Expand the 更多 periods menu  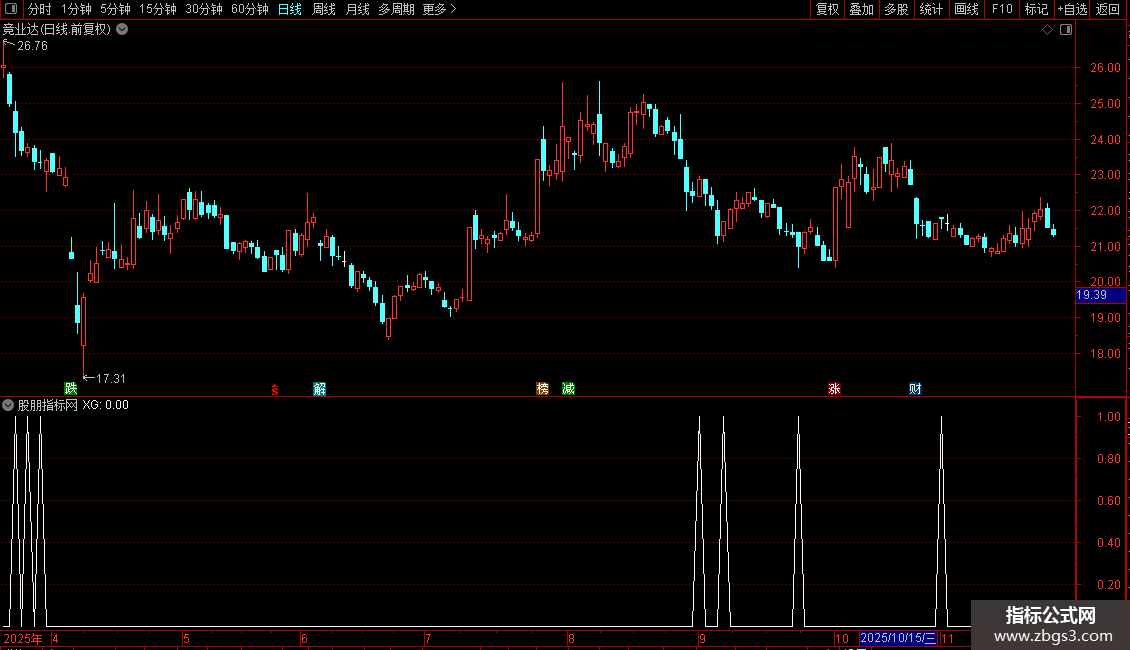[440, 9]
